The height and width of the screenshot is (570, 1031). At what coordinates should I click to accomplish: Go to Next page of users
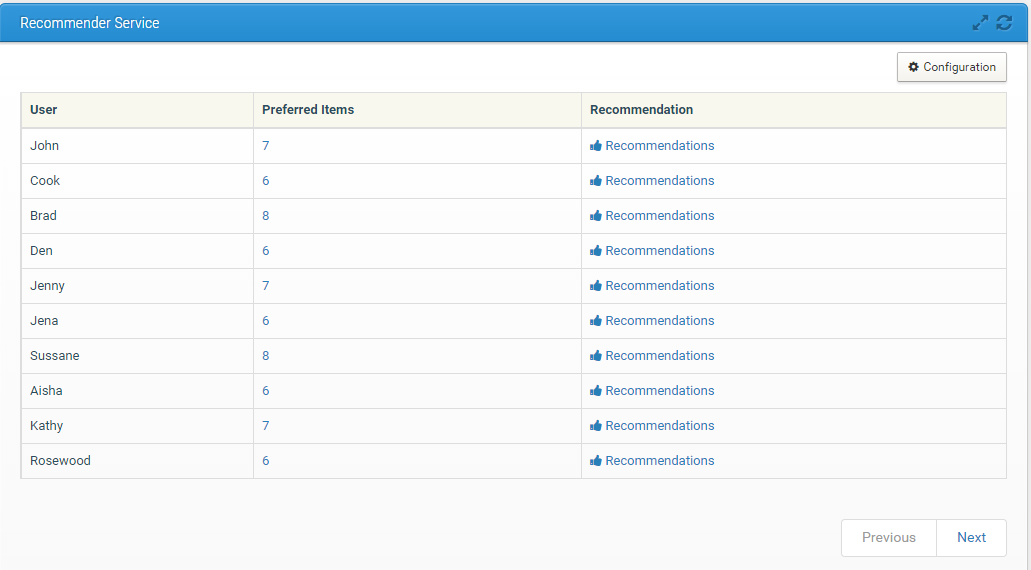pos(971,537)
